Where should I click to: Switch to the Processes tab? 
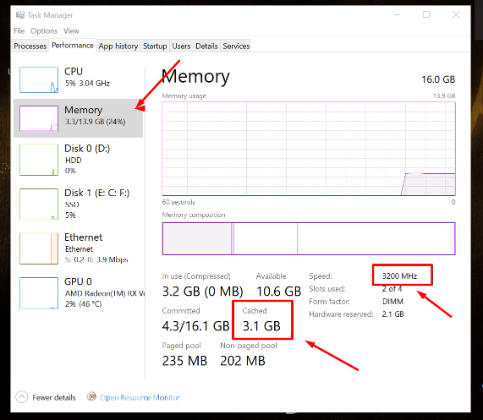point(30,46)
